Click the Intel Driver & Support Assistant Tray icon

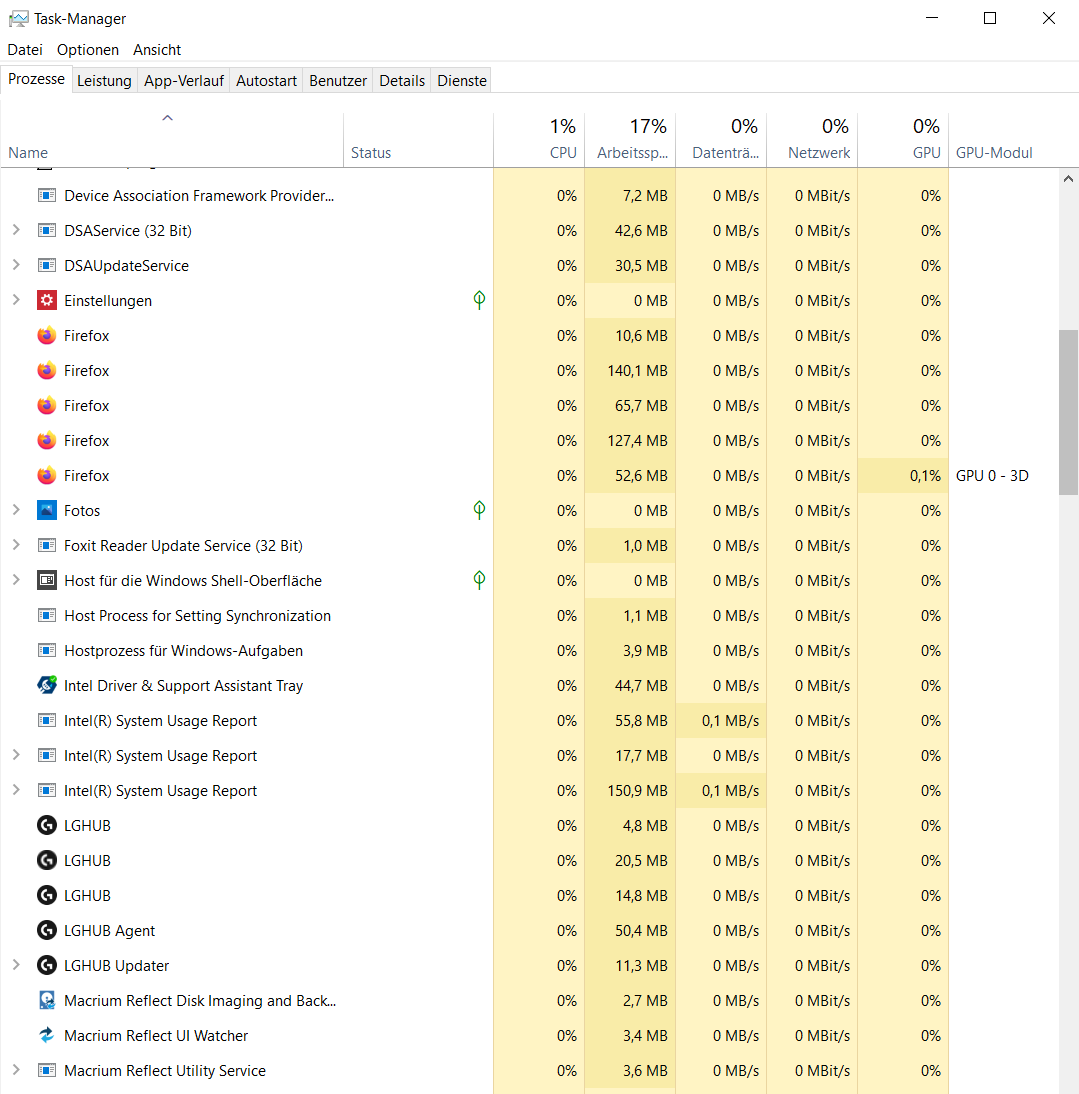(x=47, y=685)
